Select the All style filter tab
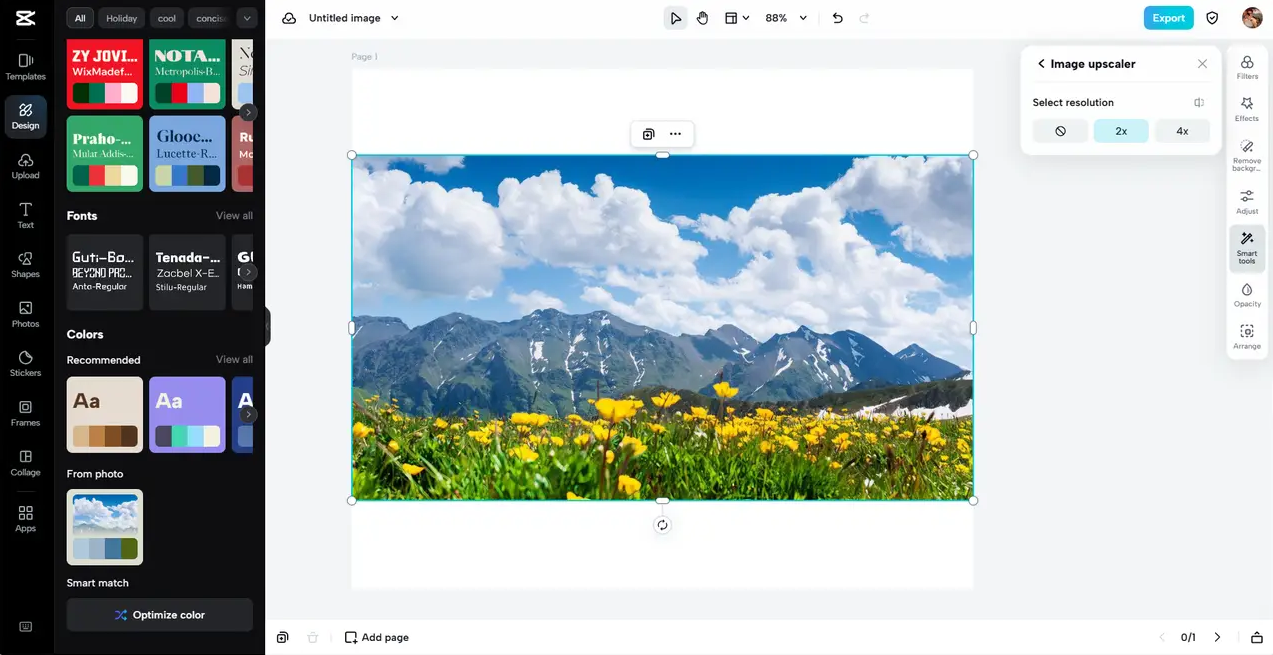 (x=80, y=18)
